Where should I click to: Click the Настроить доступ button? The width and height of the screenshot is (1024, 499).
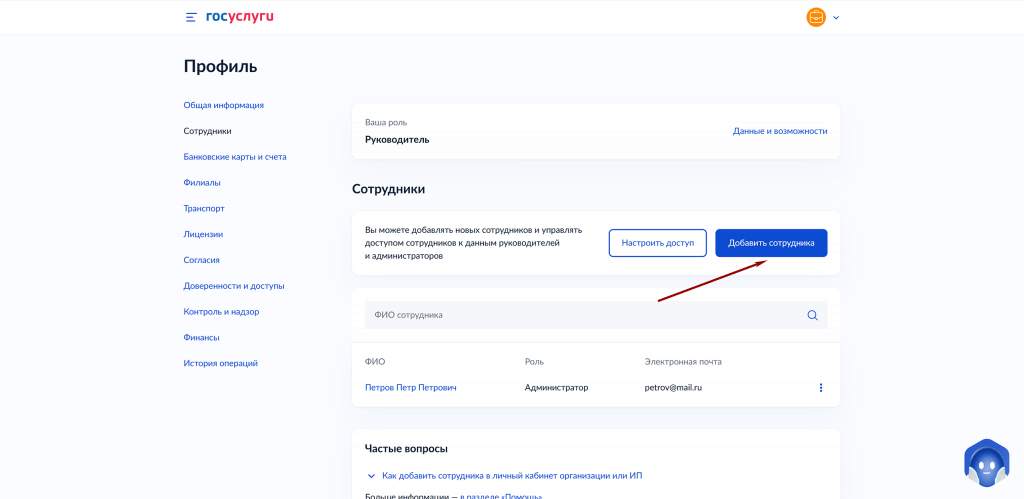point(657,243)
